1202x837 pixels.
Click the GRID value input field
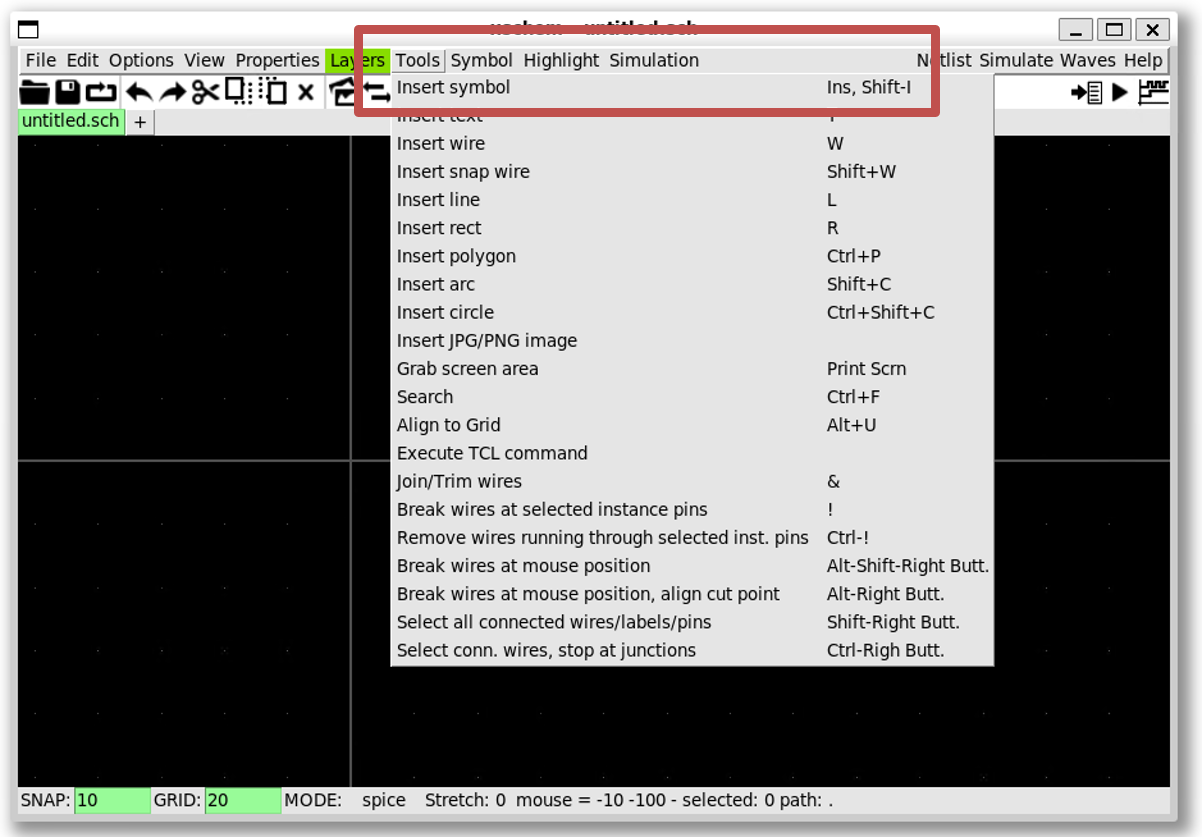click(x=243, y=800)
